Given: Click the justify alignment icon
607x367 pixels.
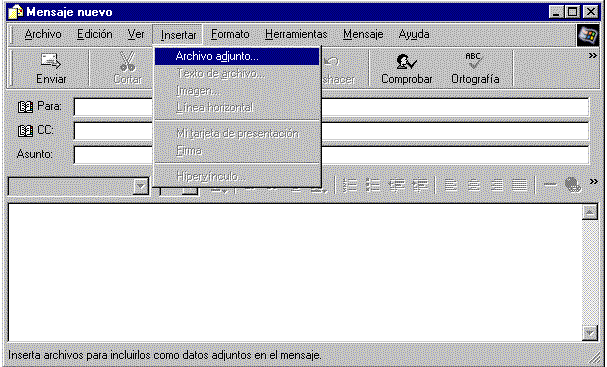Looking at the screenshot, I should click(x=520, y=185).
